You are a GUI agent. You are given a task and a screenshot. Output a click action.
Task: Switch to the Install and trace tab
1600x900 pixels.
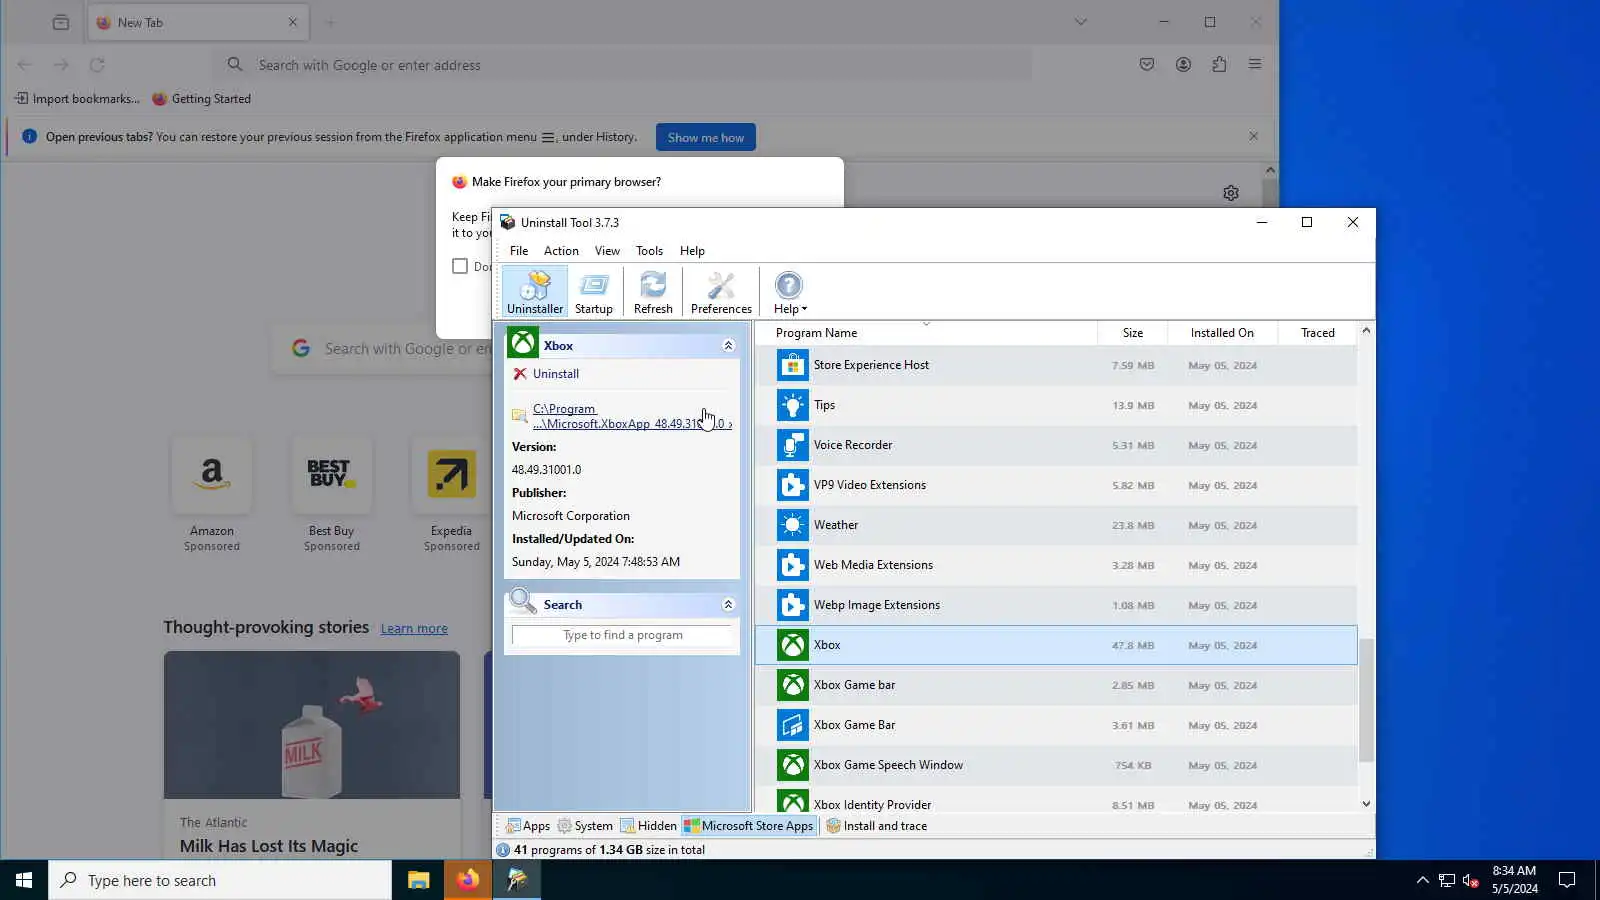877,826
